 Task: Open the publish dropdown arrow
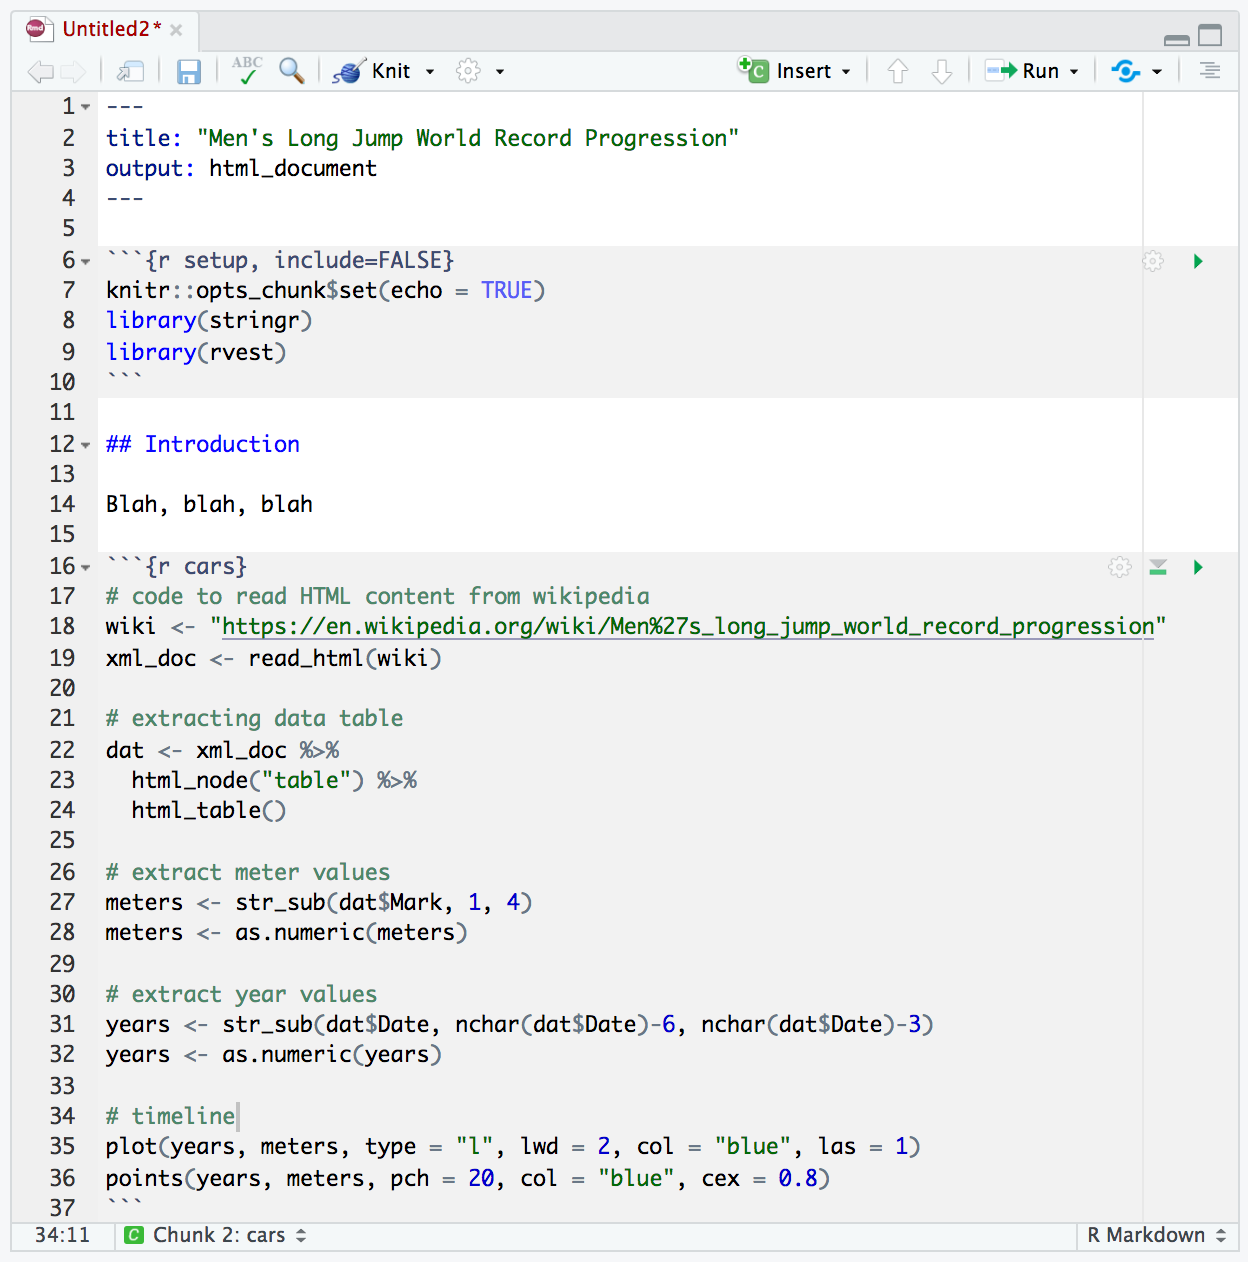click(x=1157, y=72)
